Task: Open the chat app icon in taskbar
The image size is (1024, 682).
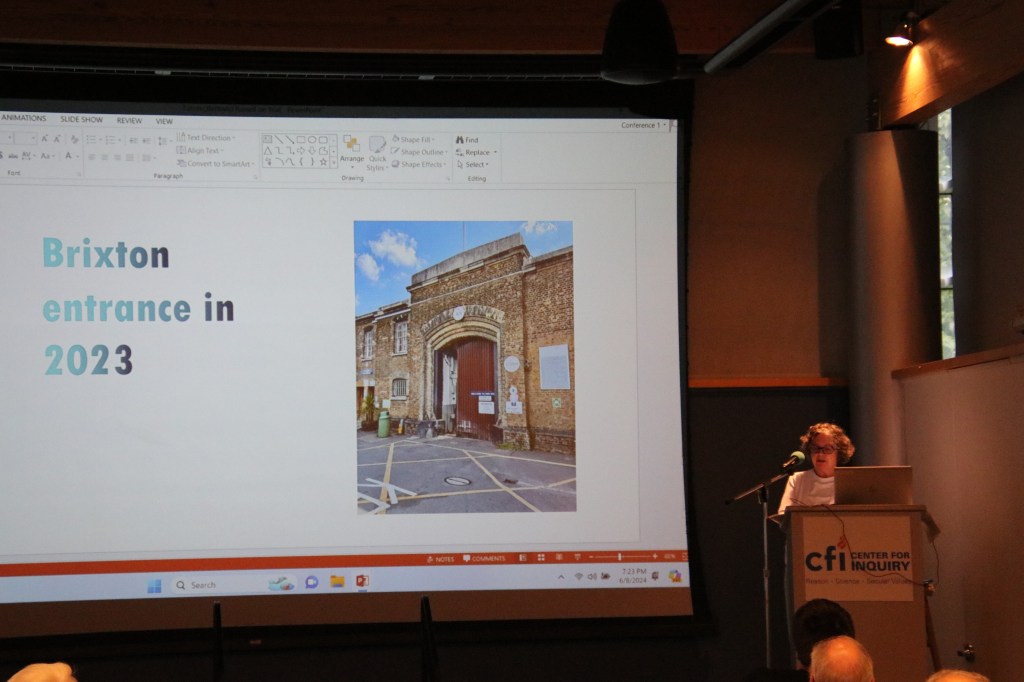Action: pyautogui.click(x=311, y=582)
